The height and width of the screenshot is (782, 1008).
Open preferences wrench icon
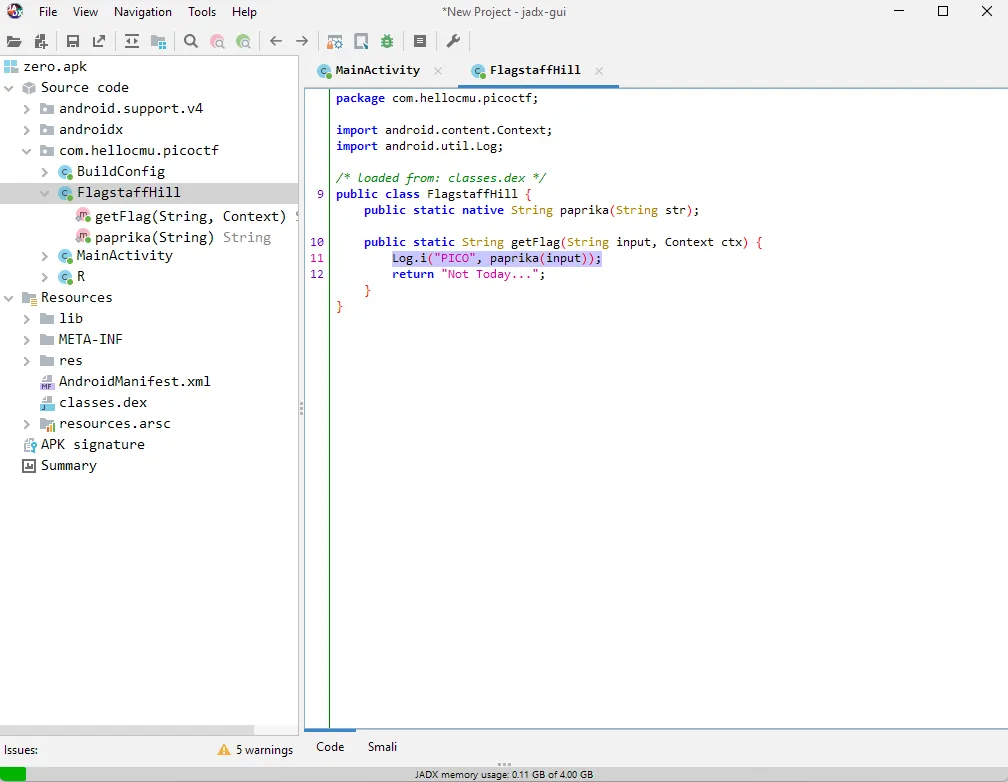pyautogui.click(x=453, y=42)
